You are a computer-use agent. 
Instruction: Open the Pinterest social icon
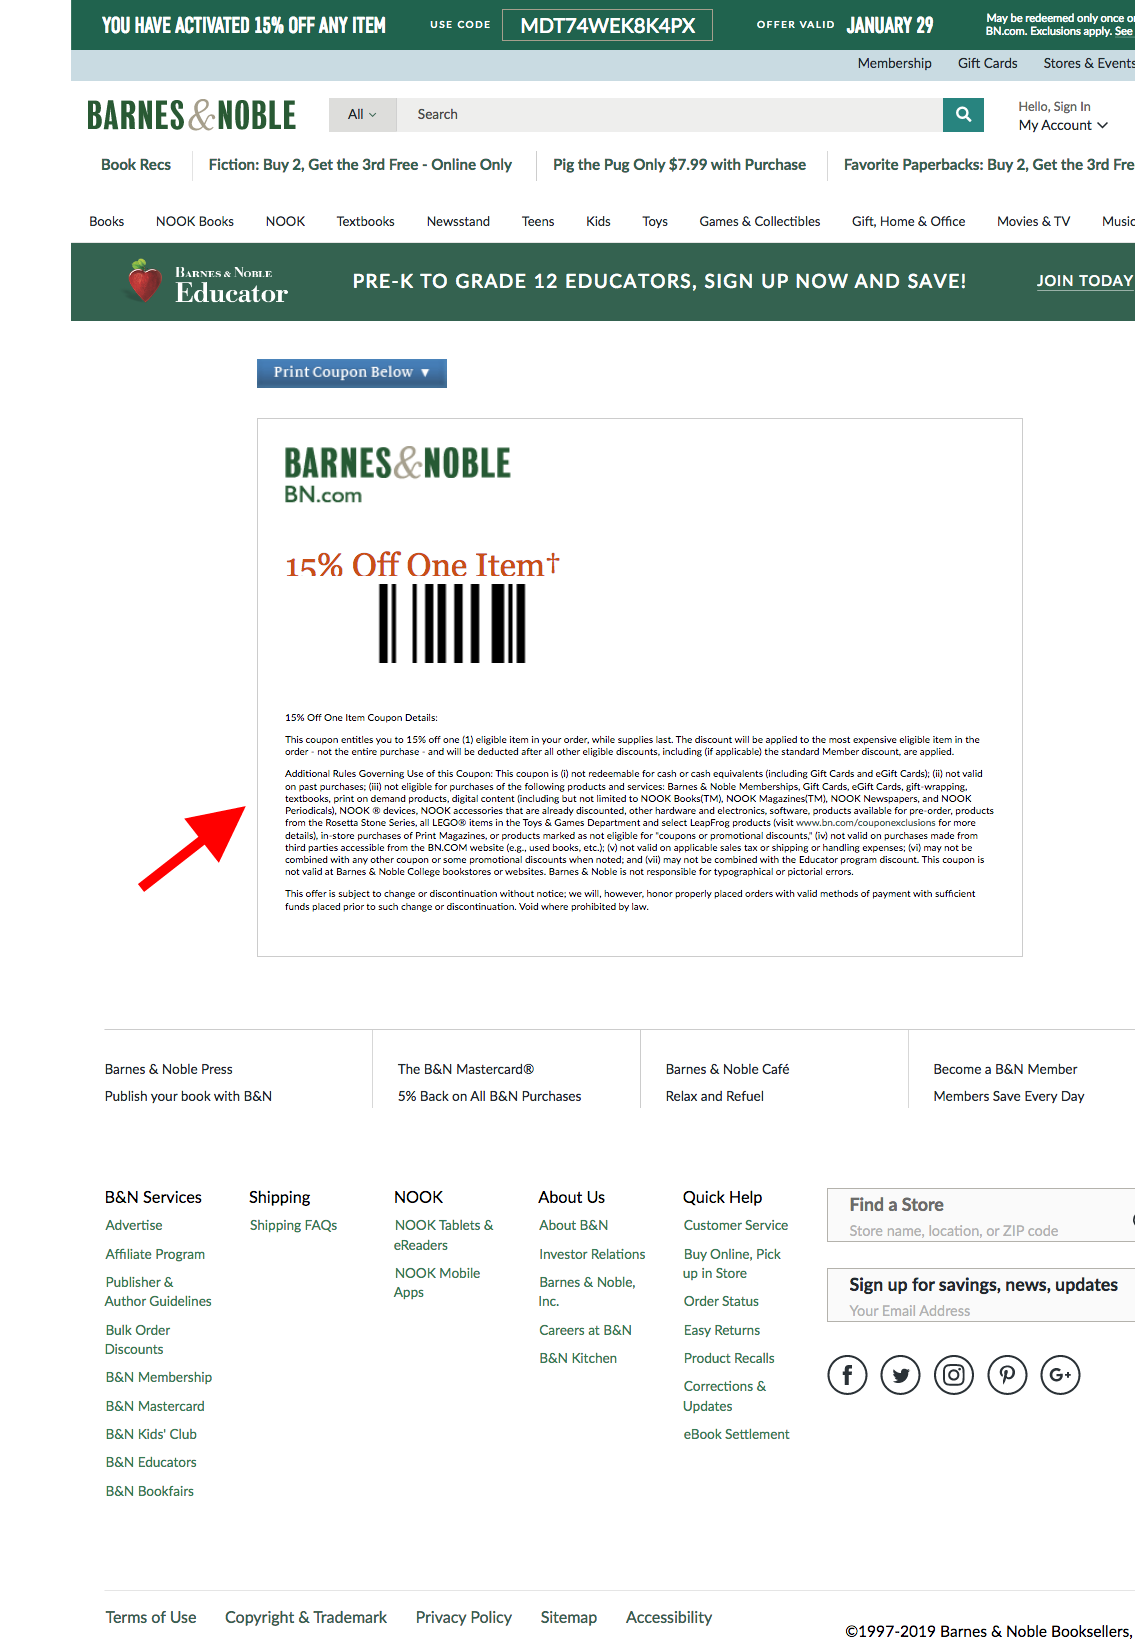1007,1375
